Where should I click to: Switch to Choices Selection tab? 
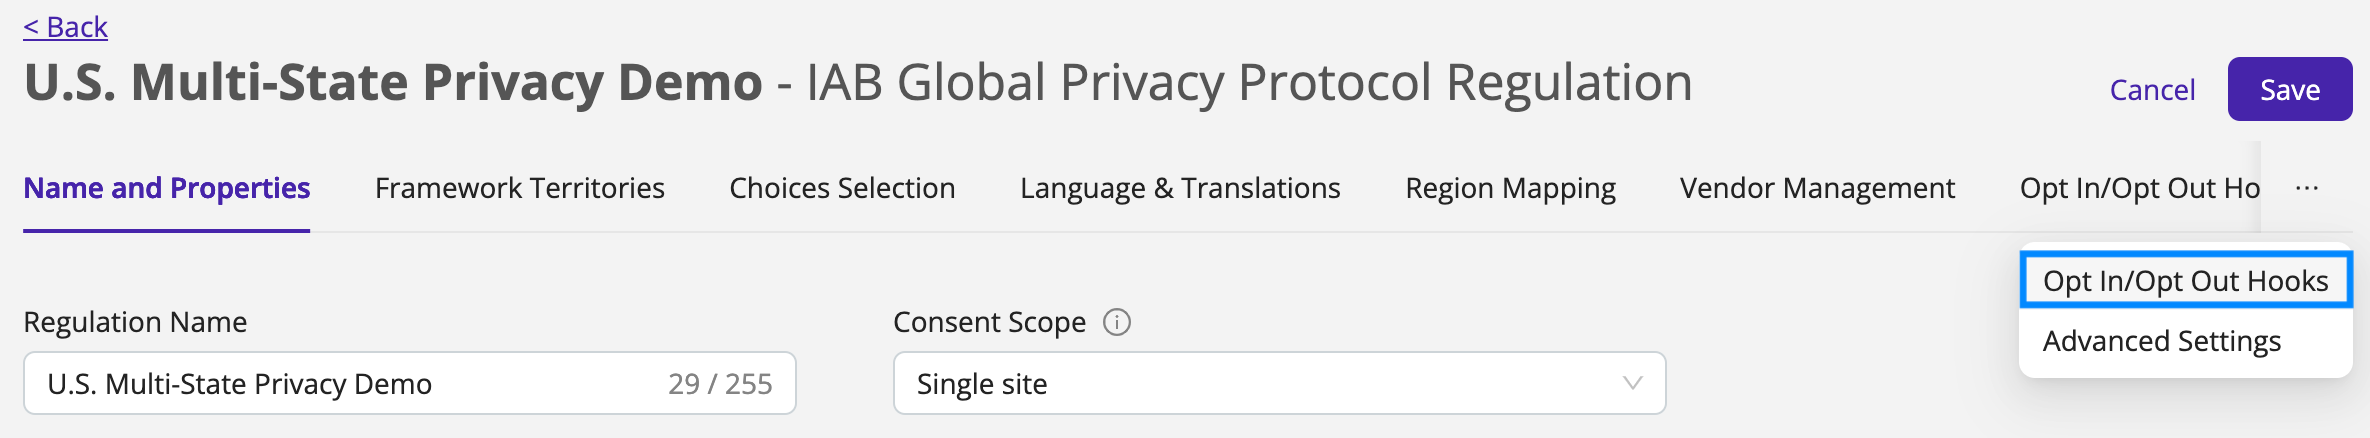click(842, 188)
